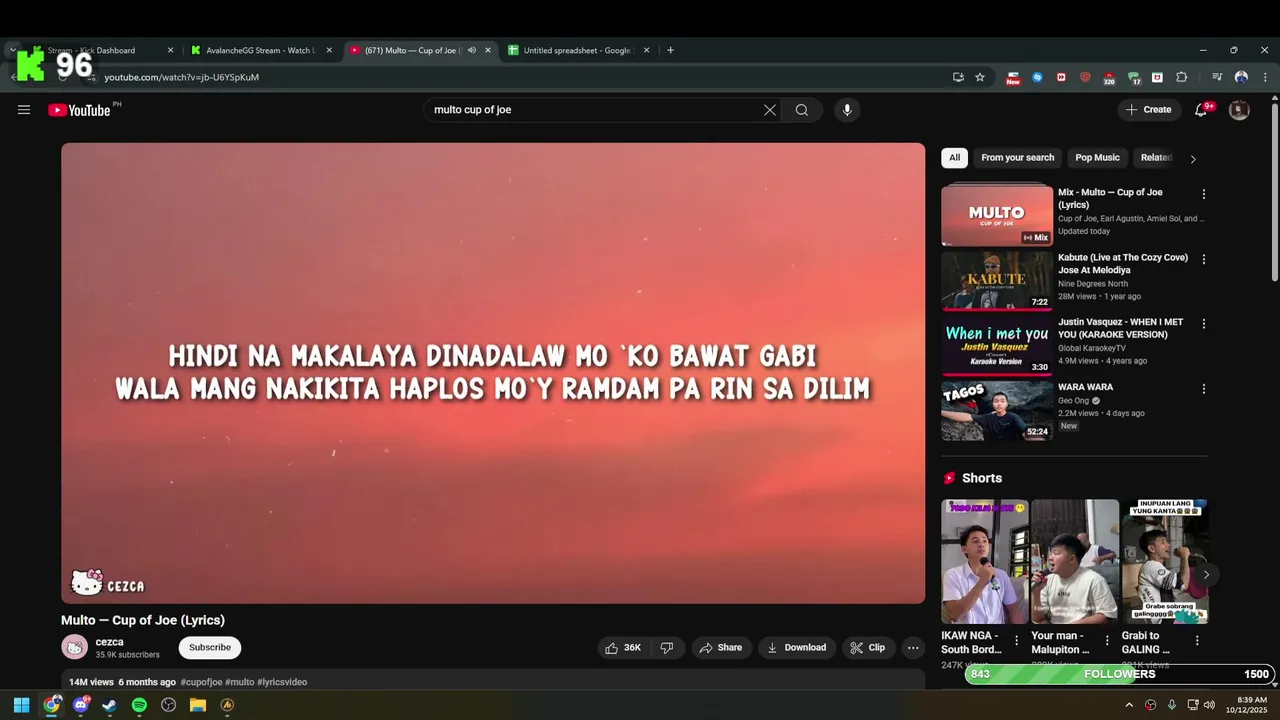Open the Shazam browser extension
The height and width of the screenshot is (720, 1280).
click(1037, 77)
